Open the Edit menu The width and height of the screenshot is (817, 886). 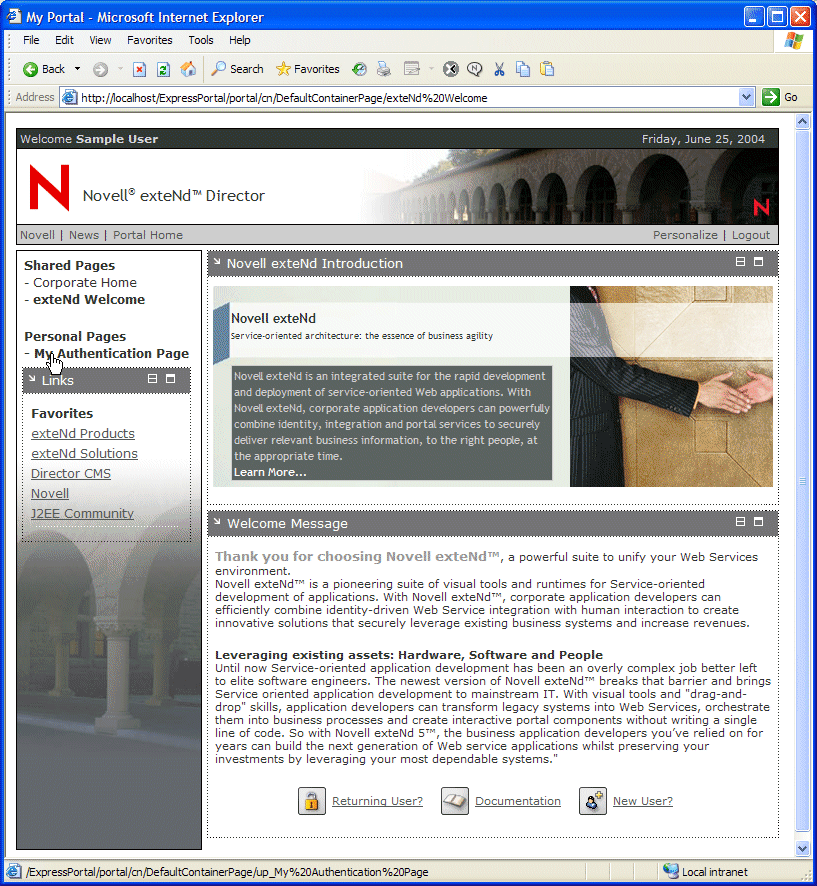tap(64, 40)
